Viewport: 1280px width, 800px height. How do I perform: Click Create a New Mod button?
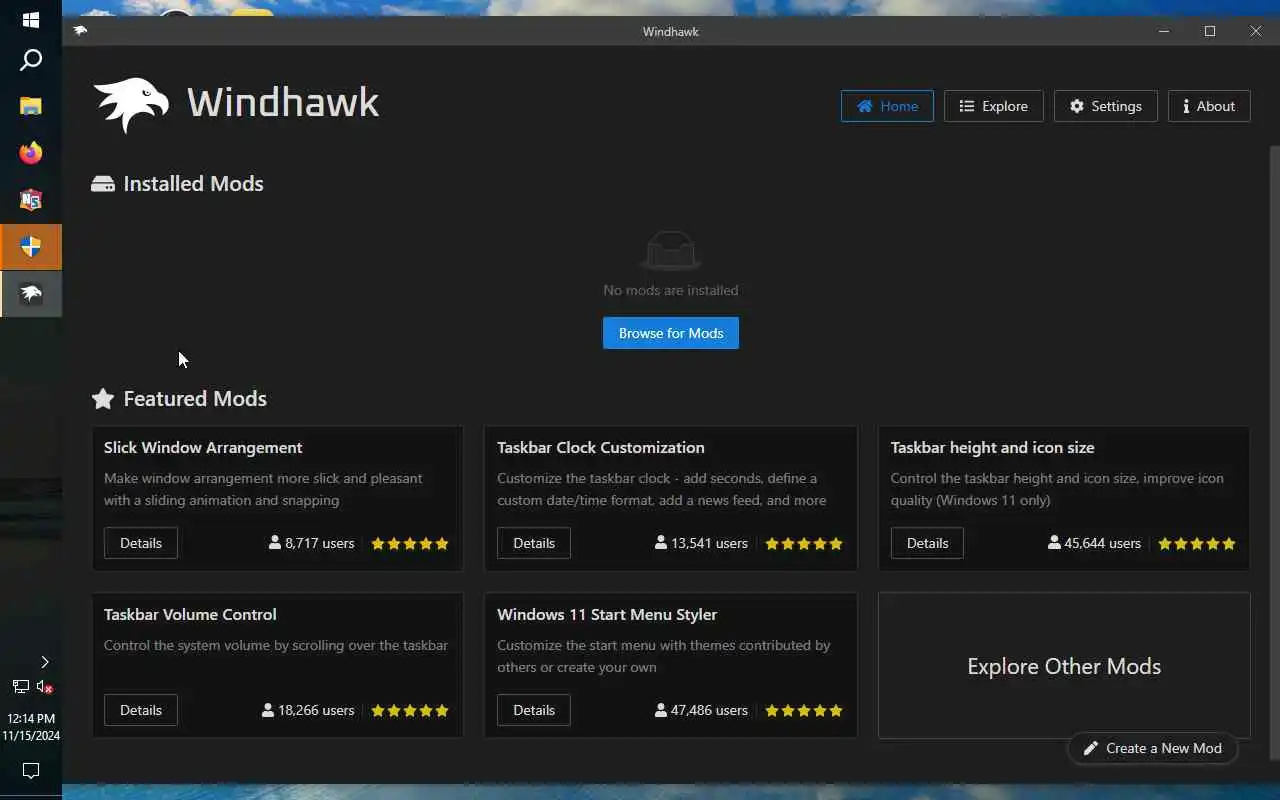1152,748
